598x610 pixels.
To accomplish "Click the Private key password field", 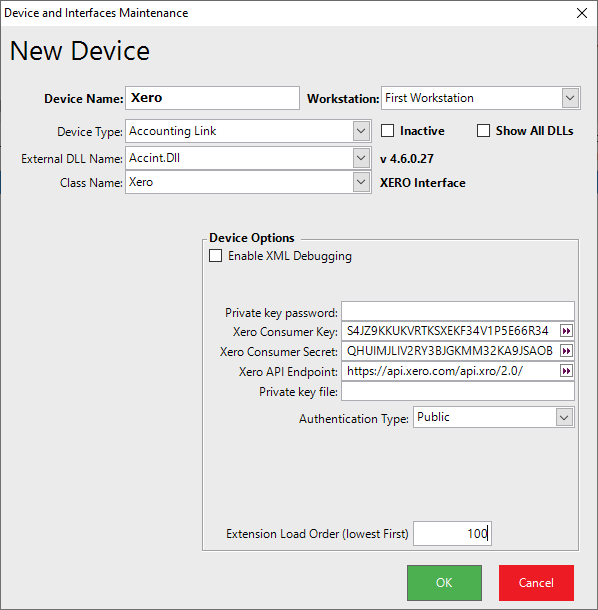I will point(458,311).
